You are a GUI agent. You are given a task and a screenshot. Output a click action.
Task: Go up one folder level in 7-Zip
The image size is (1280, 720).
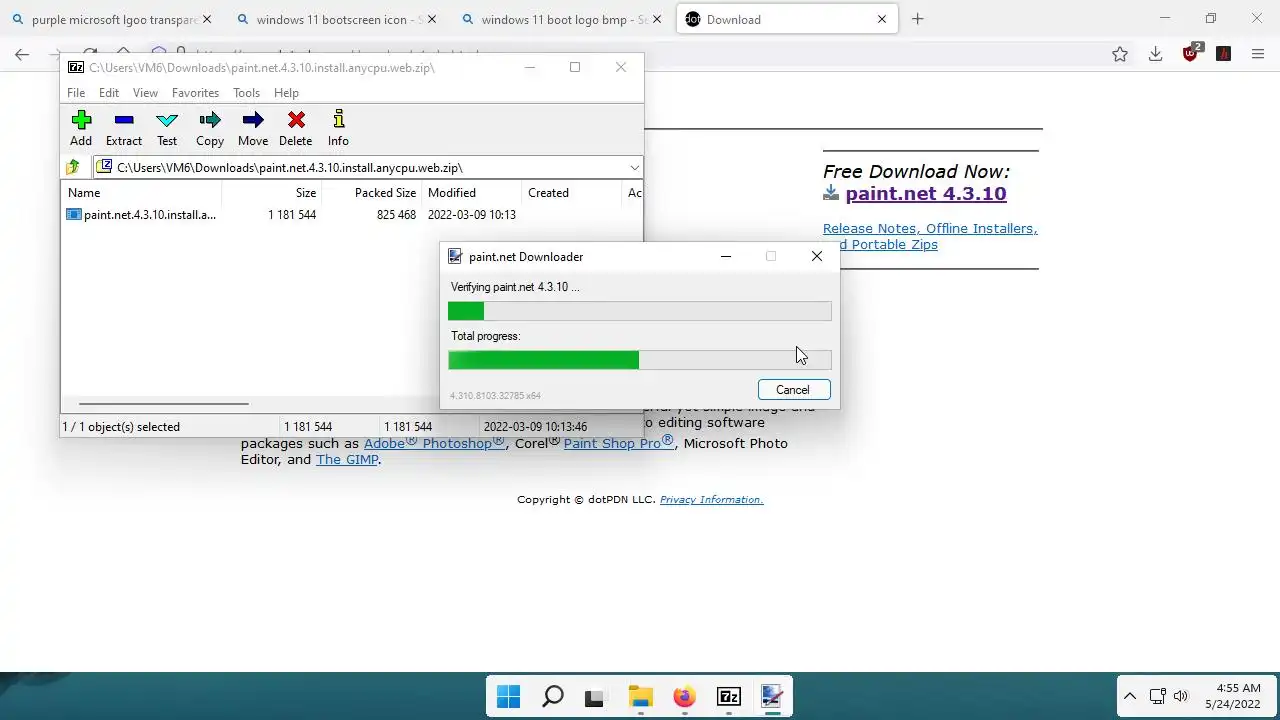pyautogui.click(x=73, y=167)
